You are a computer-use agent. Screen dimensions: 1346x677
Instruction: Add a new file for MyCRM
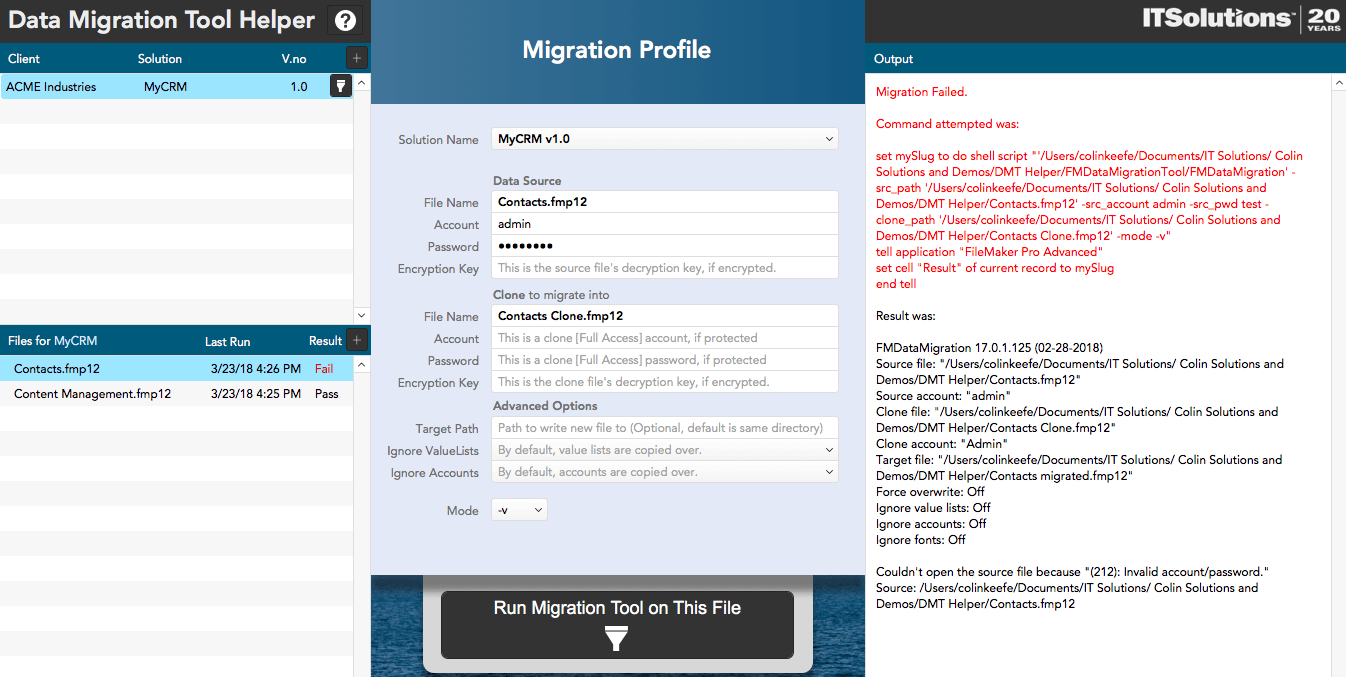[x=357, y=340]
